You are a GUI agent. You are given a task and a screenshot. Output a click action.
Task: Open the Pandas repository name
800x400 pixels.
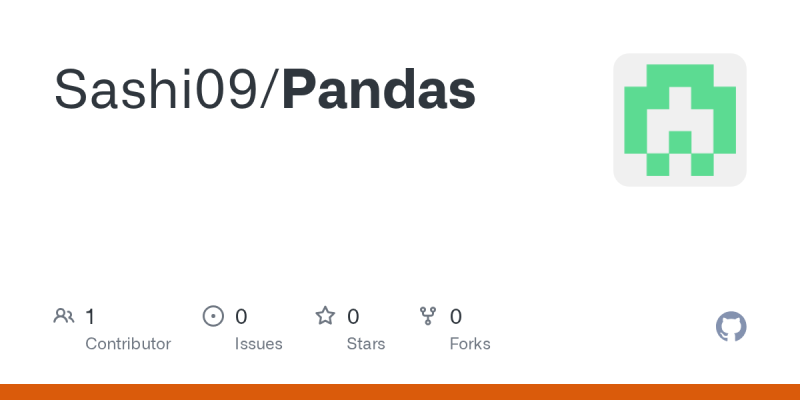[378, 91]
